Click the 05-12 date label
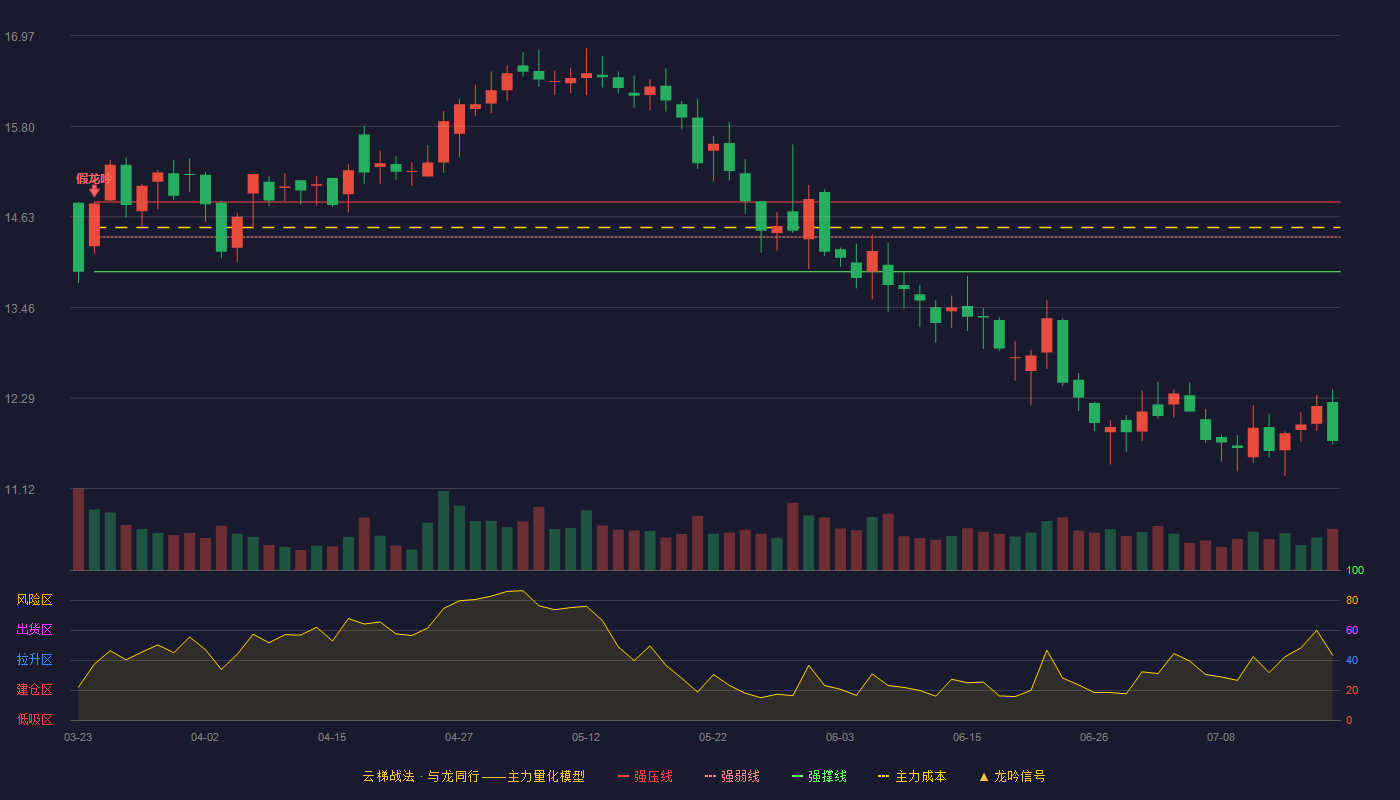This screenshot has height=800, width=1400. point(586,737)
